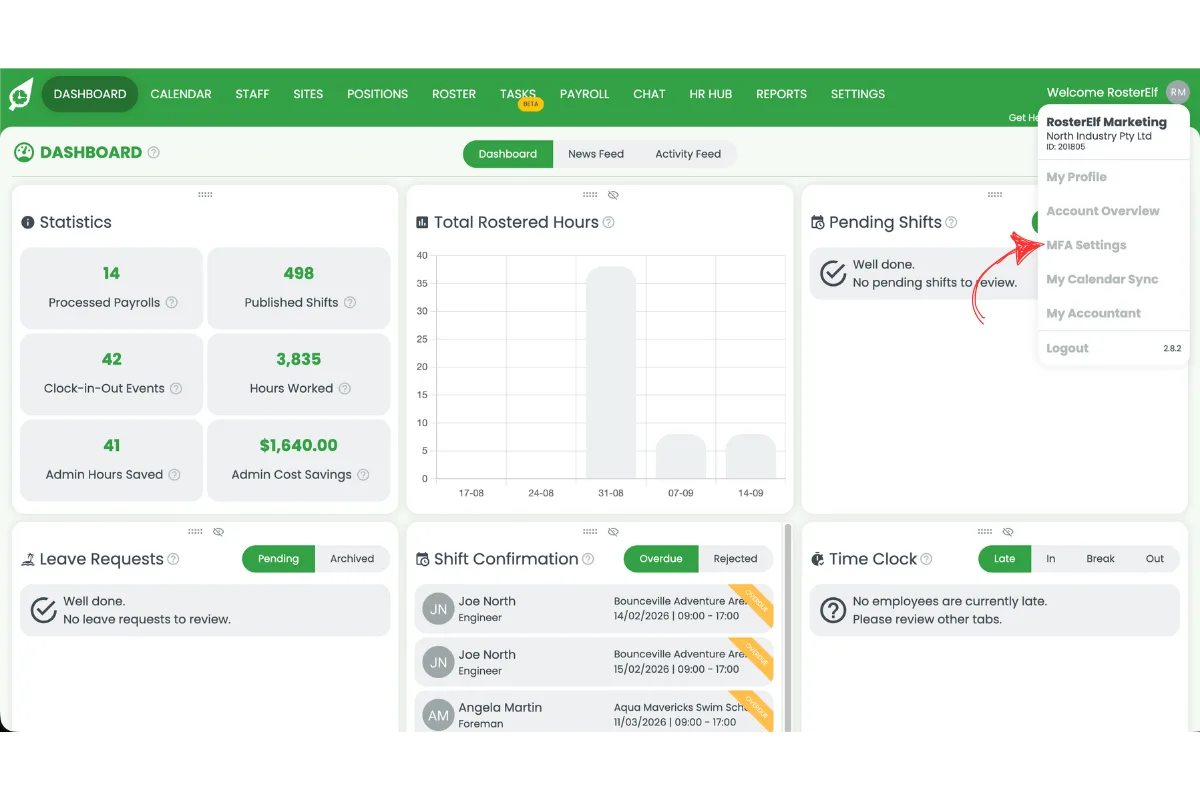Click the Statistics widget drag handle
The width and height of the screenshot is (1200, 800).
205,195
